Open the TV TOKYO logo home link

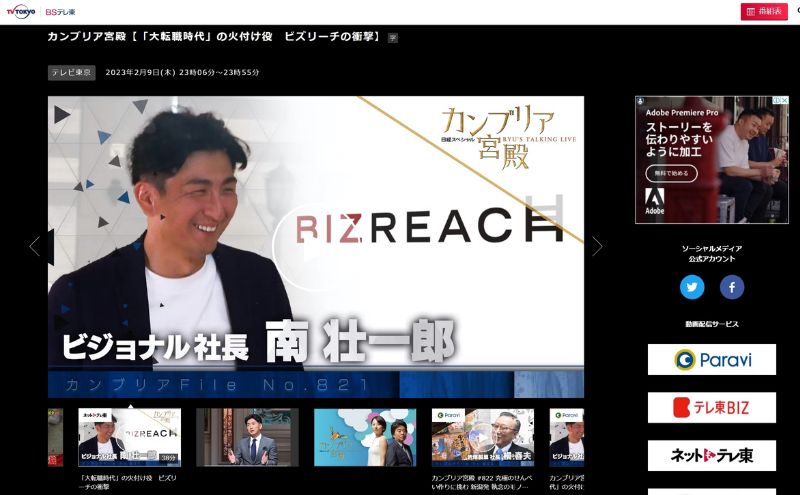20,11
